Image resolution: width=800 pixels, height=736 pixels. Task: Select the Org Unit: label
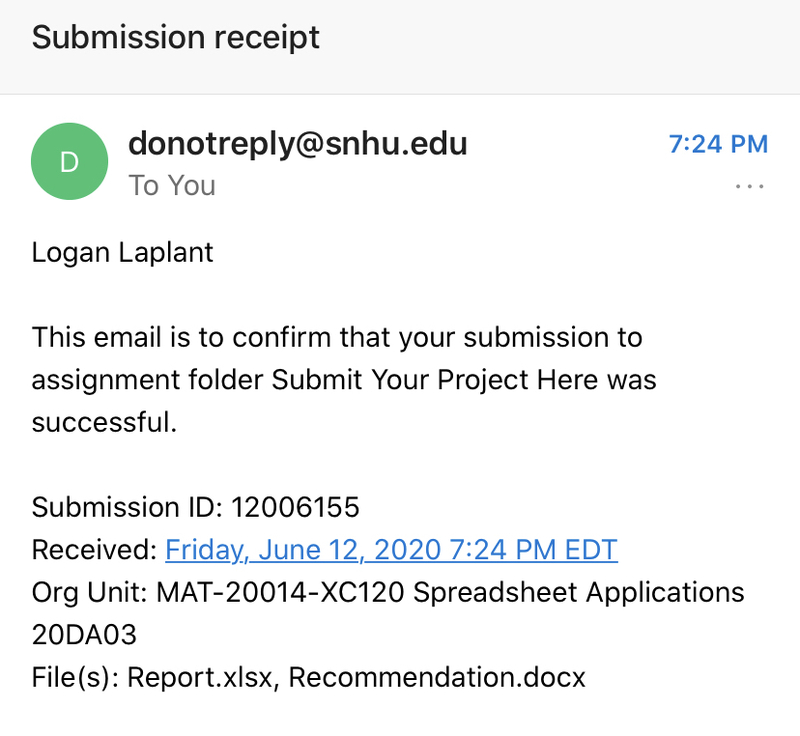point(90,593)
